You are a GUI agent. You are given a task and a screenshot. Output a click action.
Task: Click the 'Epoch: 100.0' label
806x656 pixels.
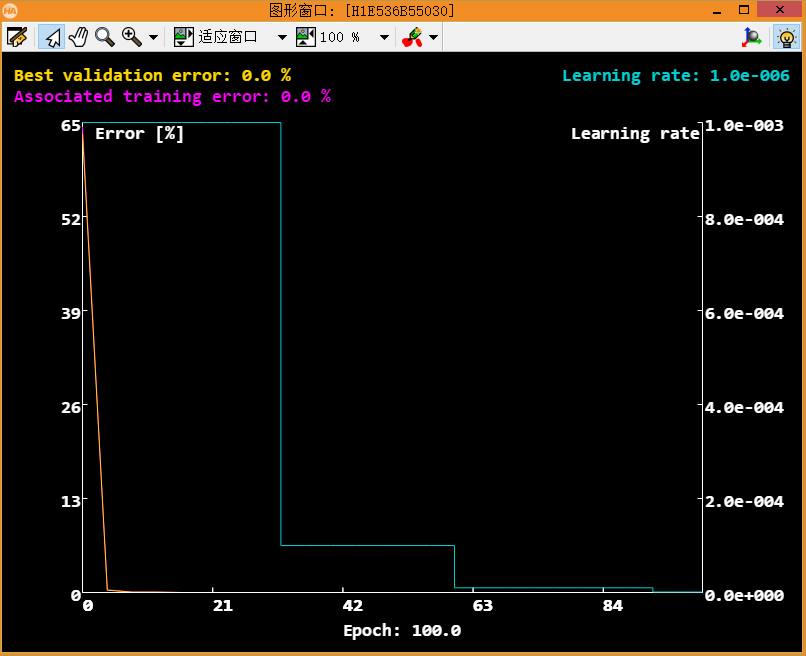click(402, 630)
